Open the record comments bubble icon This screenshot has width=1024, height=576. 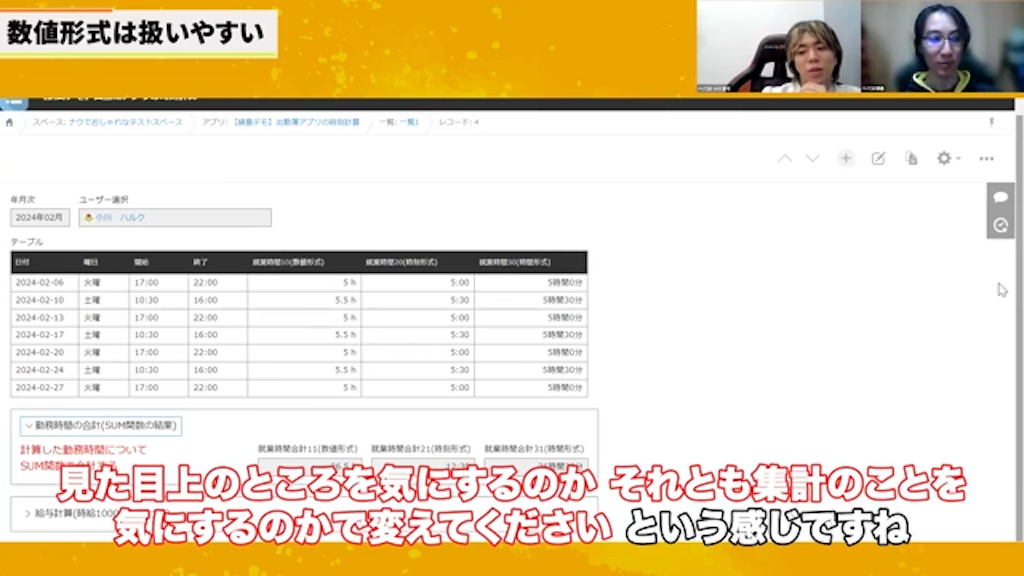point(1001,196)
